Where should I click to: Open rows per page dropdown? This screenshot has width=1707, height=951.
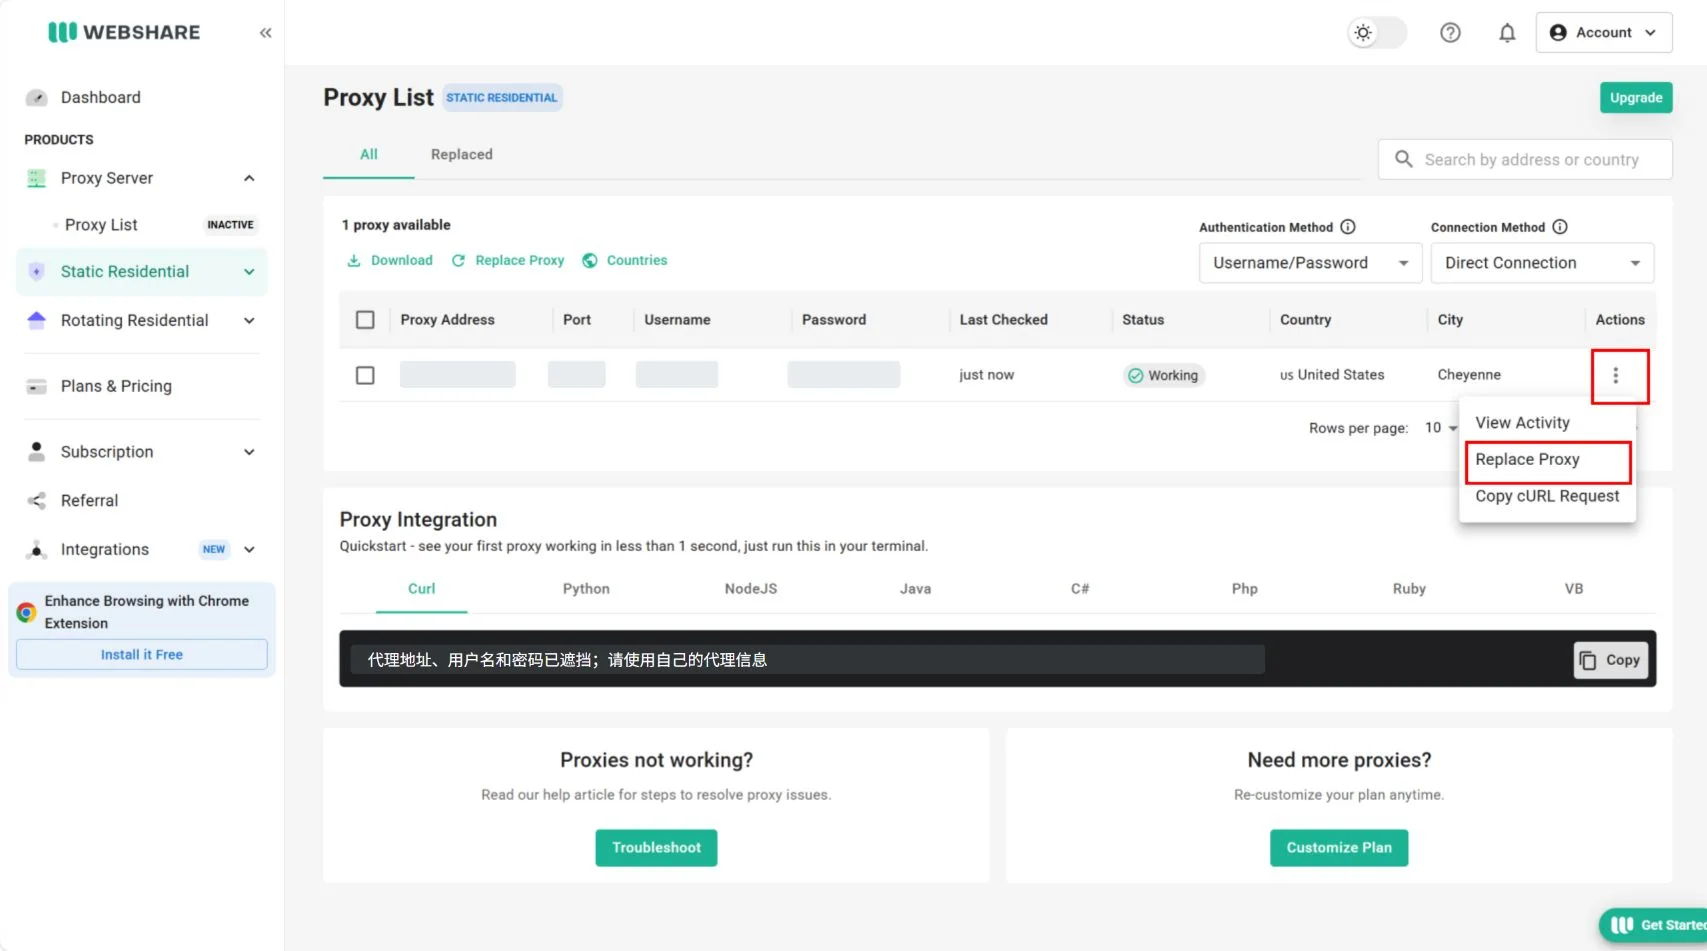point(1441,428)
